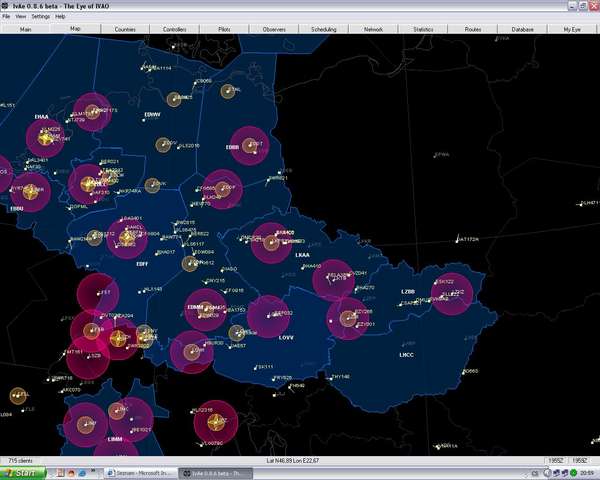Switch to Seznam Microsoft Internet Explorer taskbar window
Image resolution: width=600 pixels, height=480 pixels.
point(141,473)
